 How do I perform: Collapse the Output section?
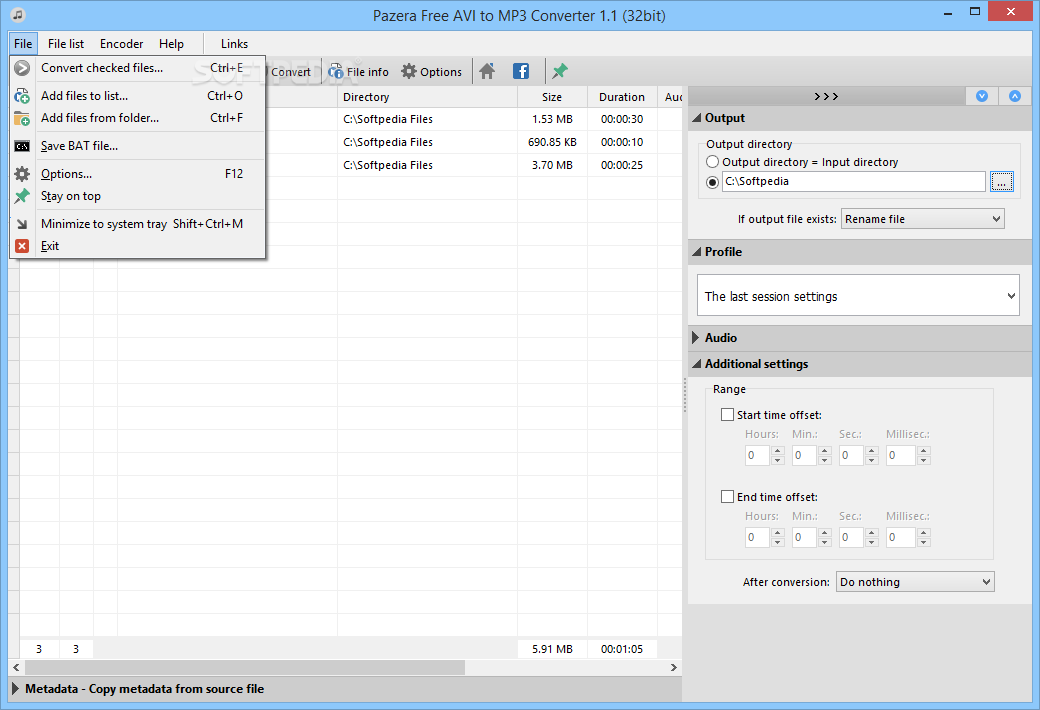[x=696, y=118]
